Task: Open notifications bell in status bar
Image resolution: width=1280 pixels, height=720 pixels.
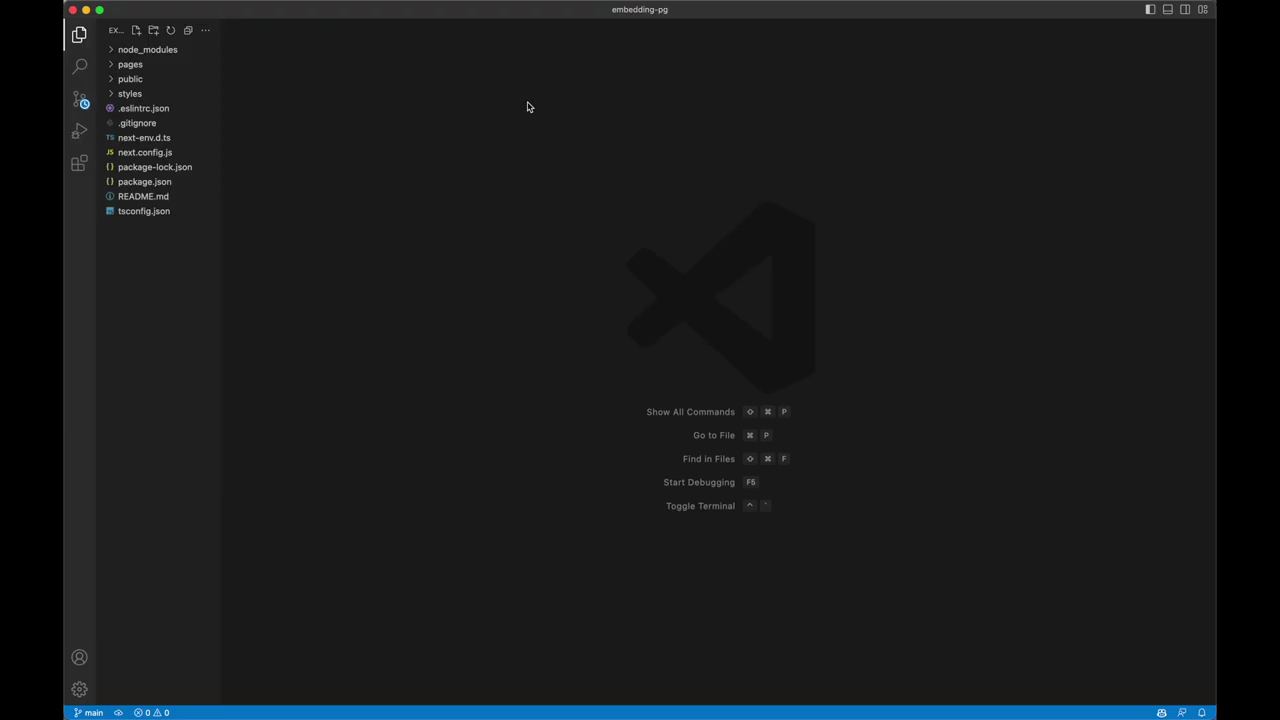Action: 1202,713
